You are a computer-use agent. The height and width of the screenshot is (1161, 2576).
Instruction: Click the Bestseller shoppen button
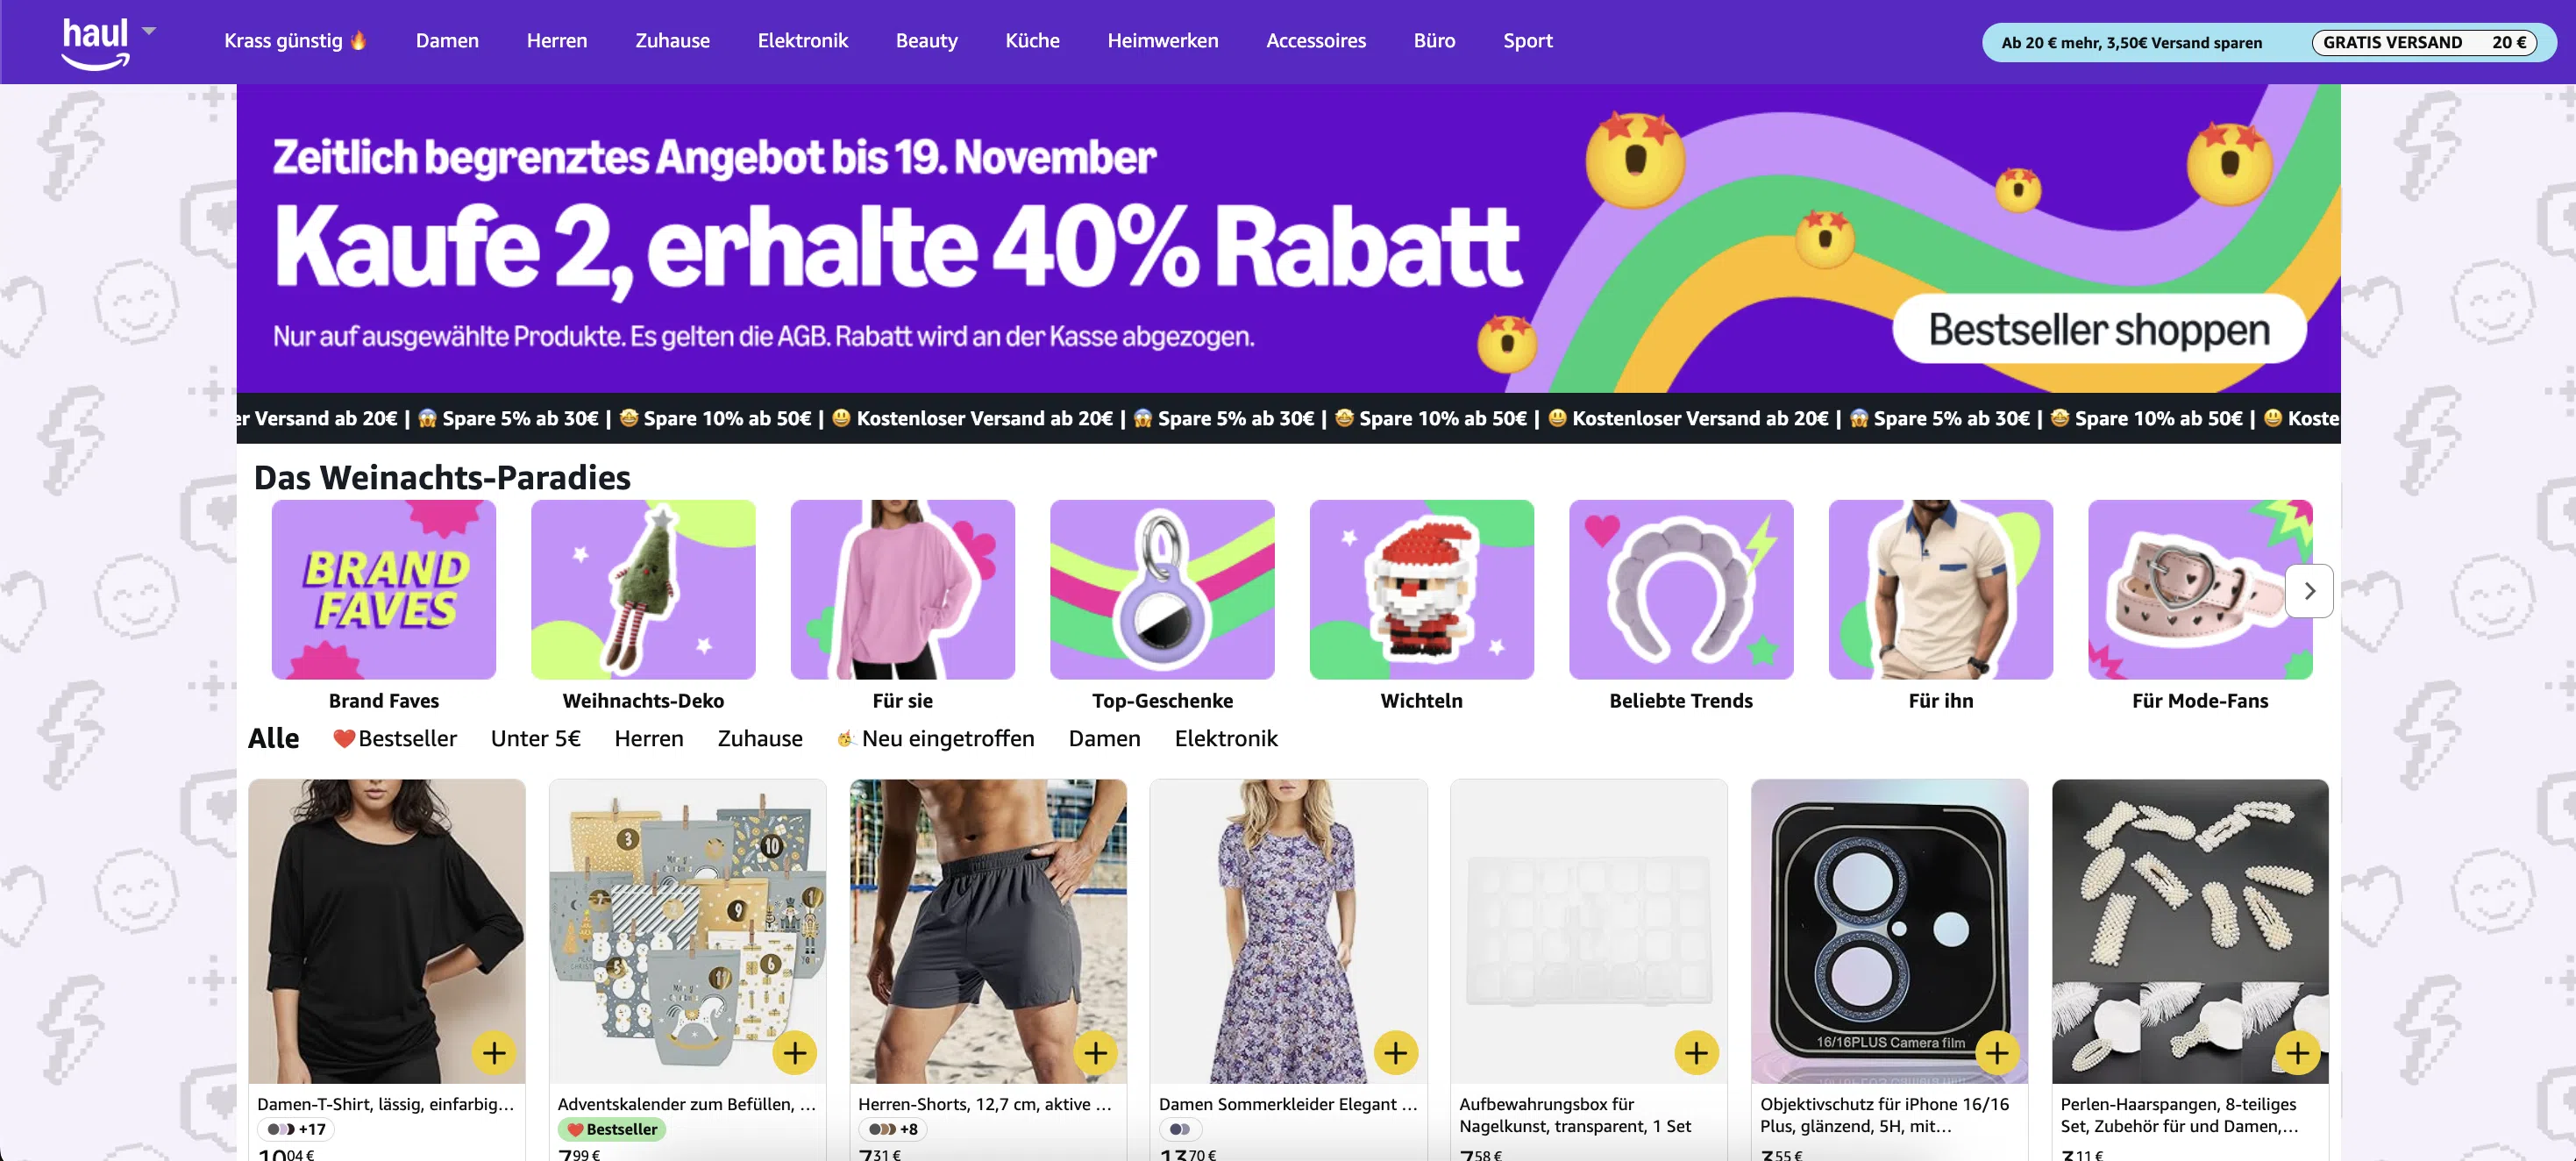(x=2099, y=330)
